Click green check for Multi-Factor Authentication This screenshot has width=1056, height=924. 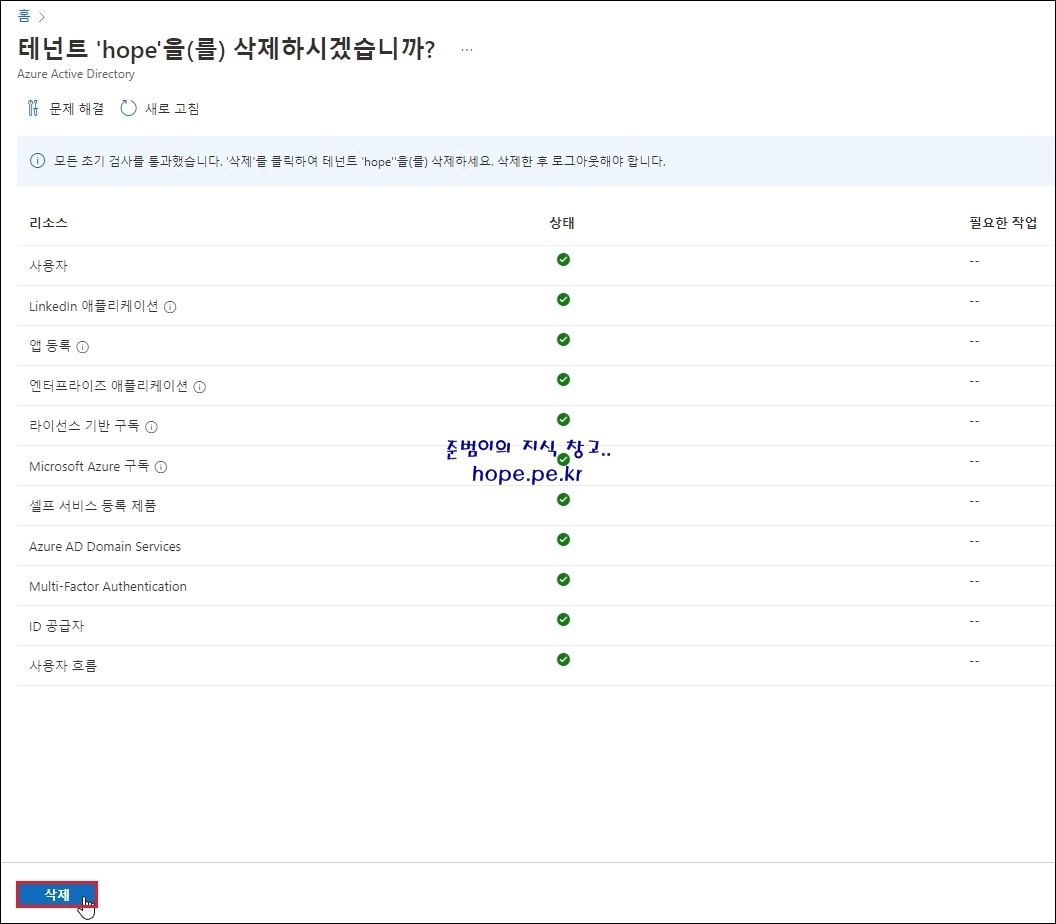564,580
